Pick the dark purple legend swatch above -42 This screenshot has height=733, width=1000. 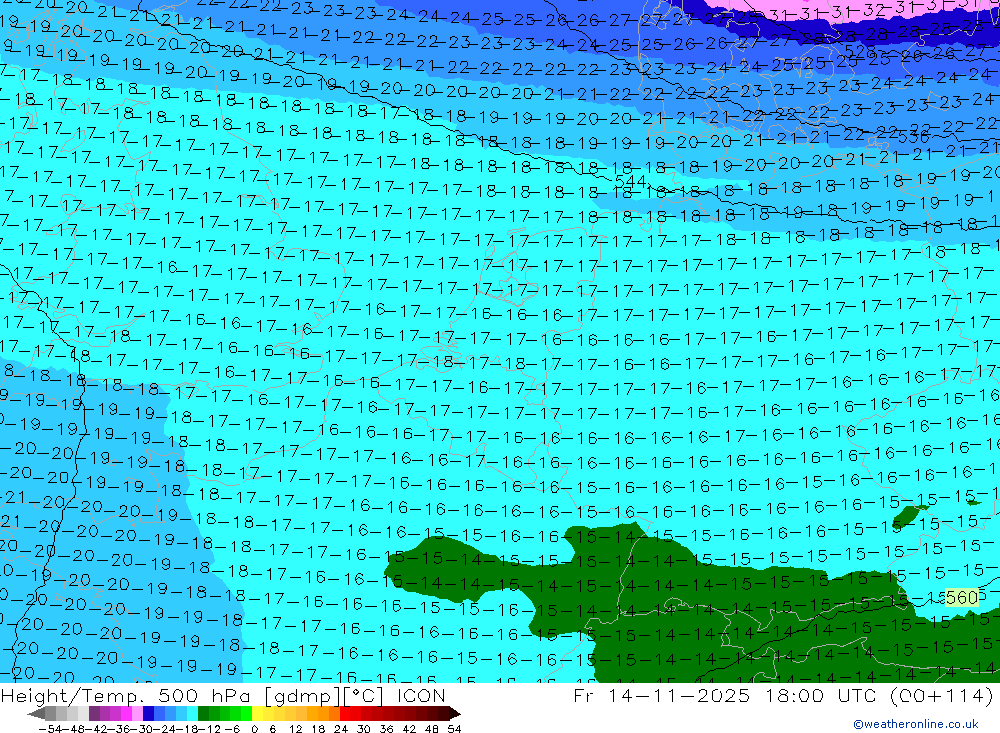pos(94,714)
